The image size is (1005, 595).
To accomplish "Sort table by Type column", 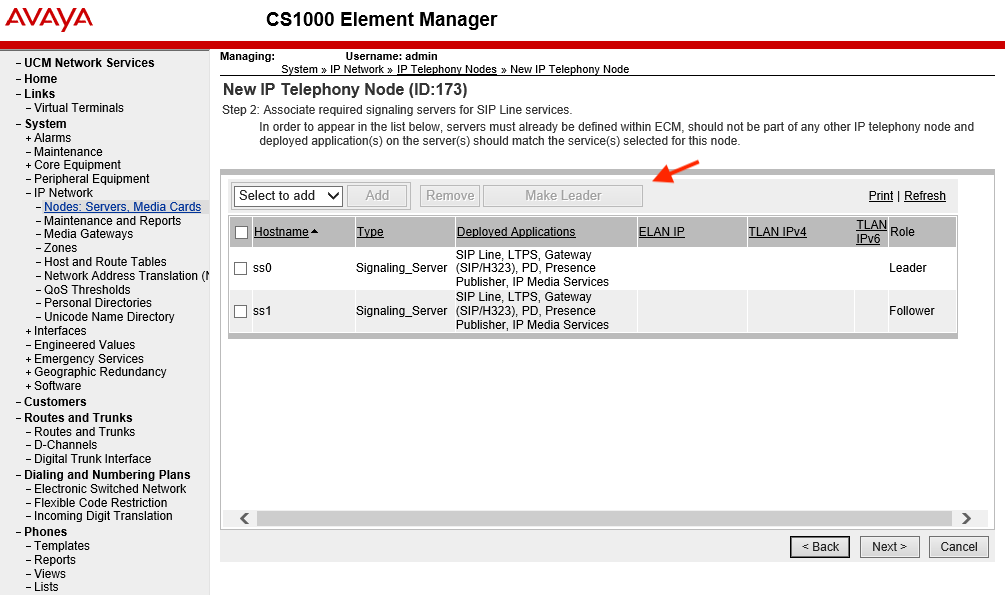I will (370, 231).
